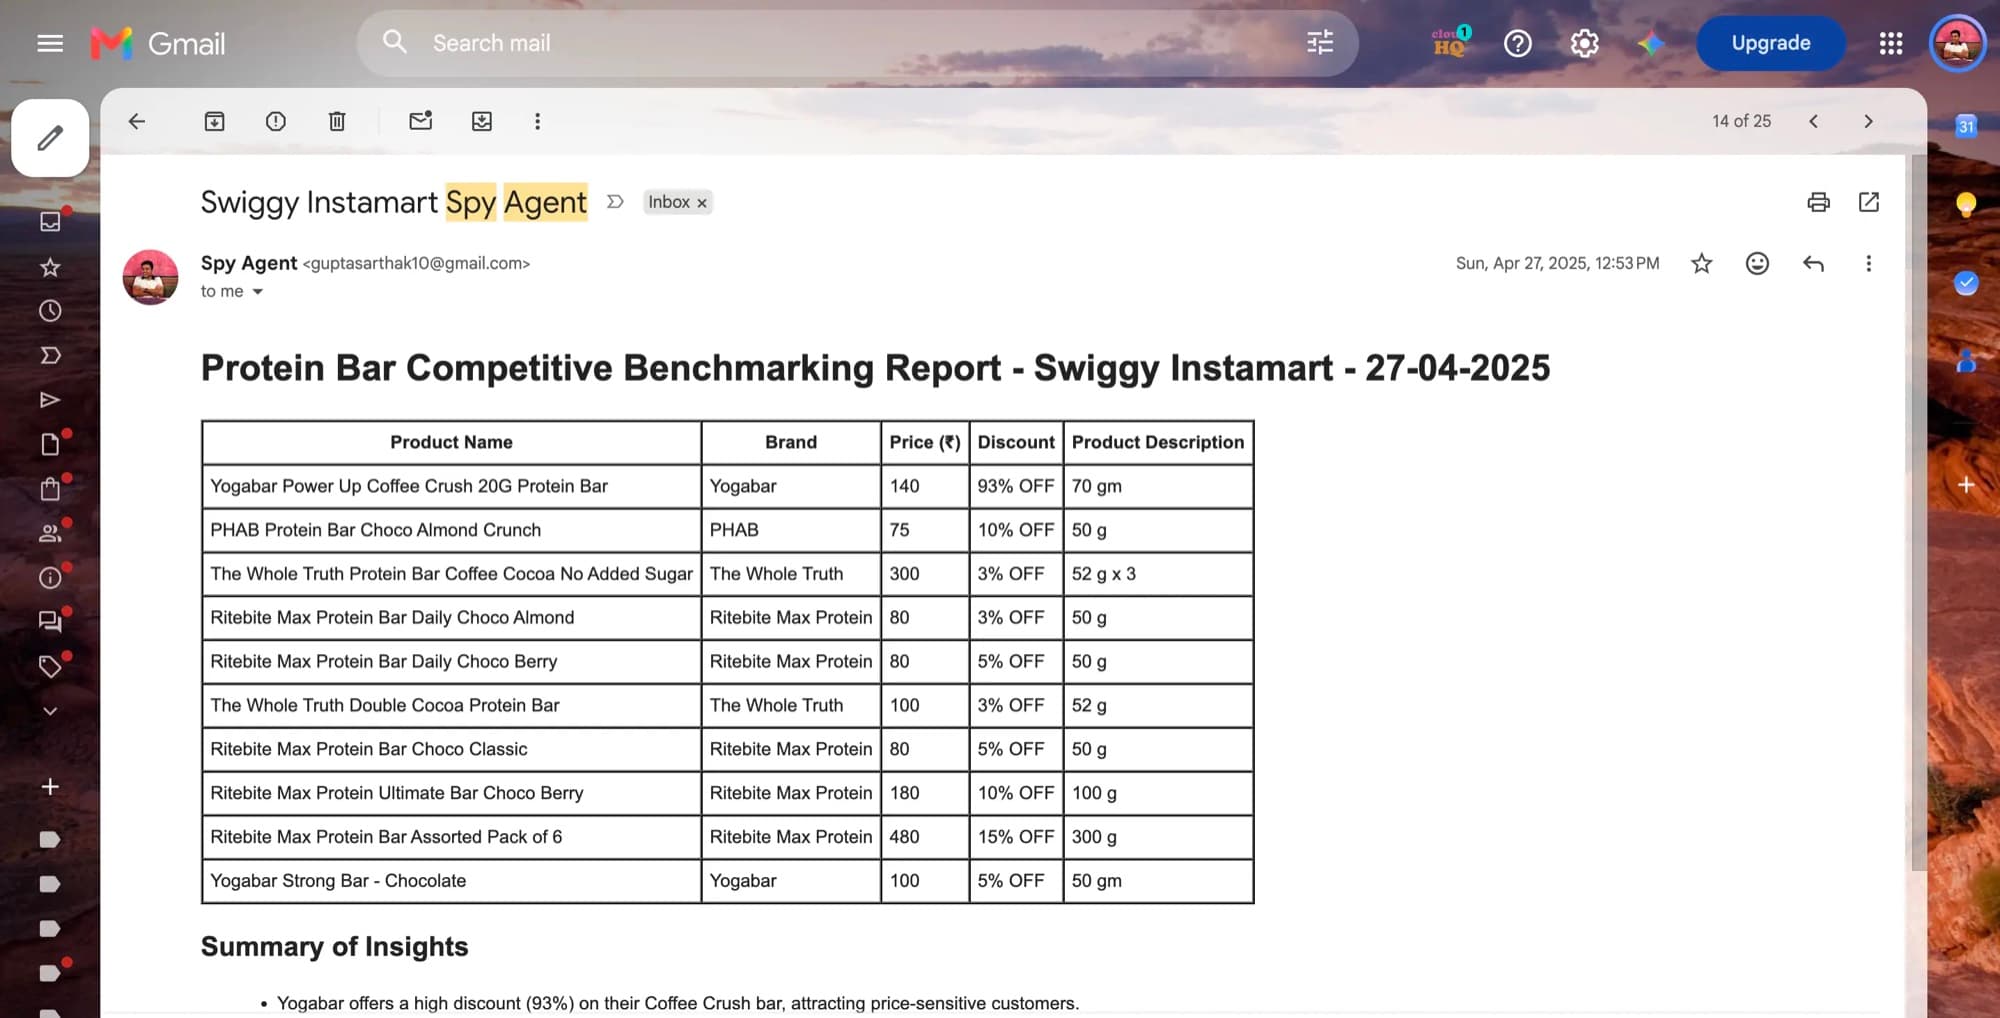
Task: Click the Upgrade button
Action: pos(1771,43)
